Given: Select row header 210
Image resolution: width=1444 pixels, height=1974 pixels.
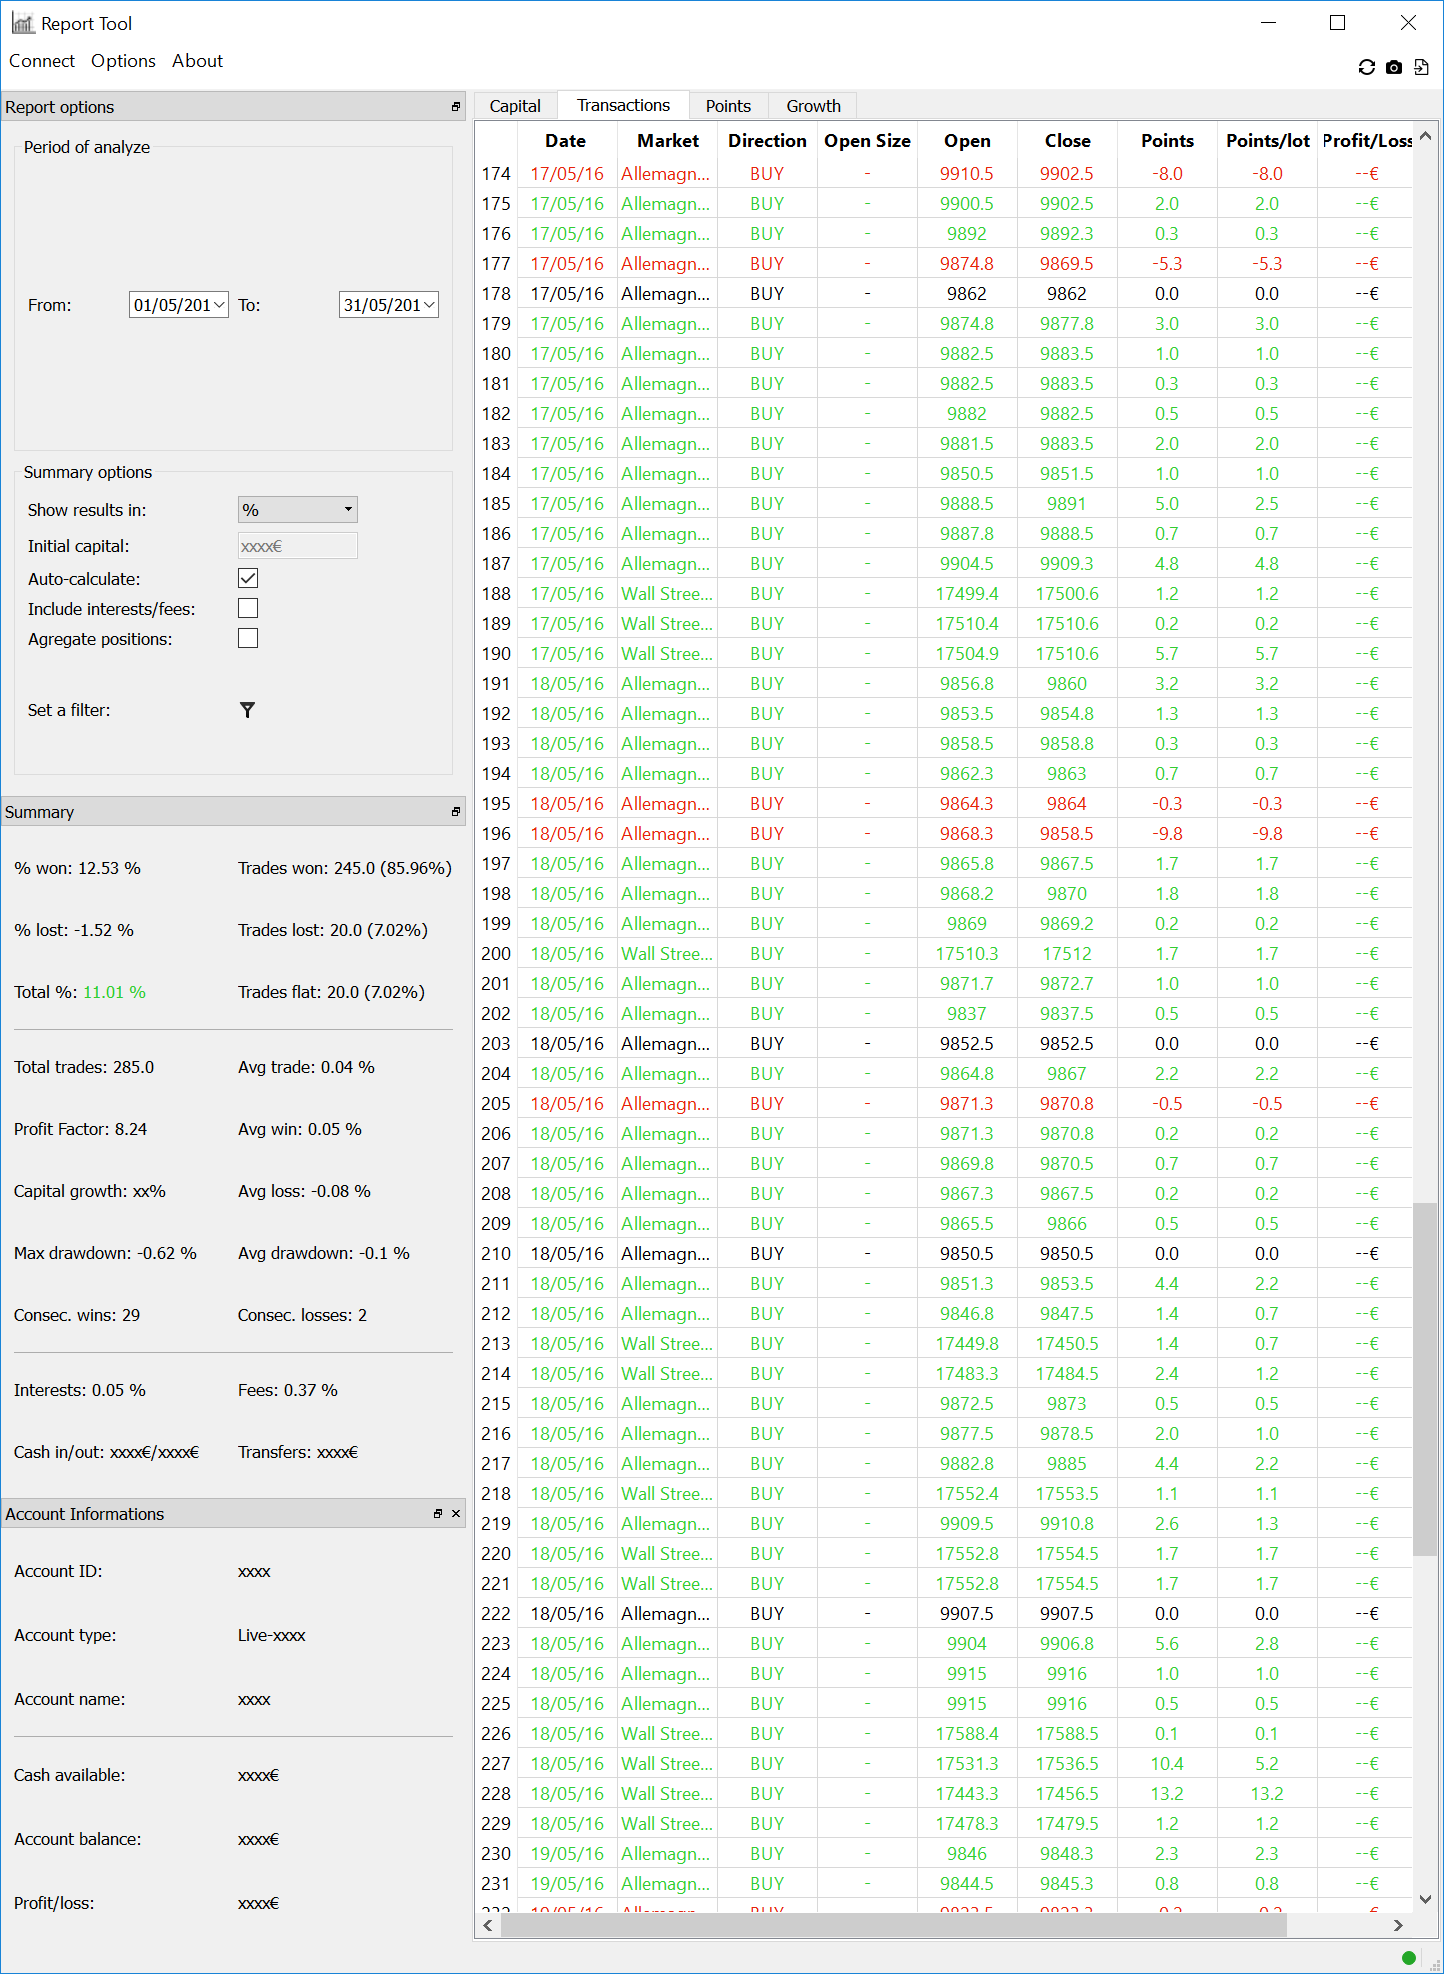Looking at the screenshot, I should point(496,1254).
